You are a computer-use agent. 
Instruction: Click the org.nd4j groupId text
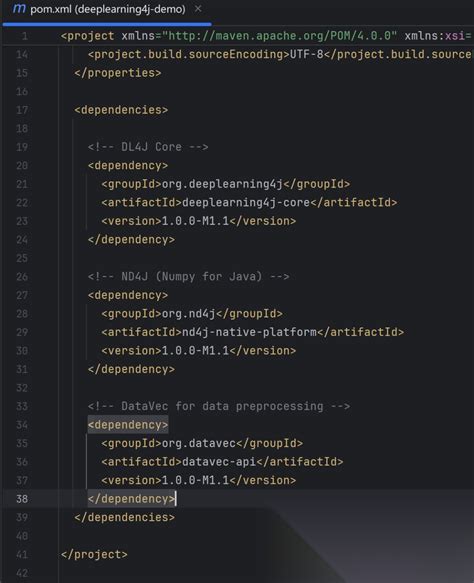tap(188, 314)
